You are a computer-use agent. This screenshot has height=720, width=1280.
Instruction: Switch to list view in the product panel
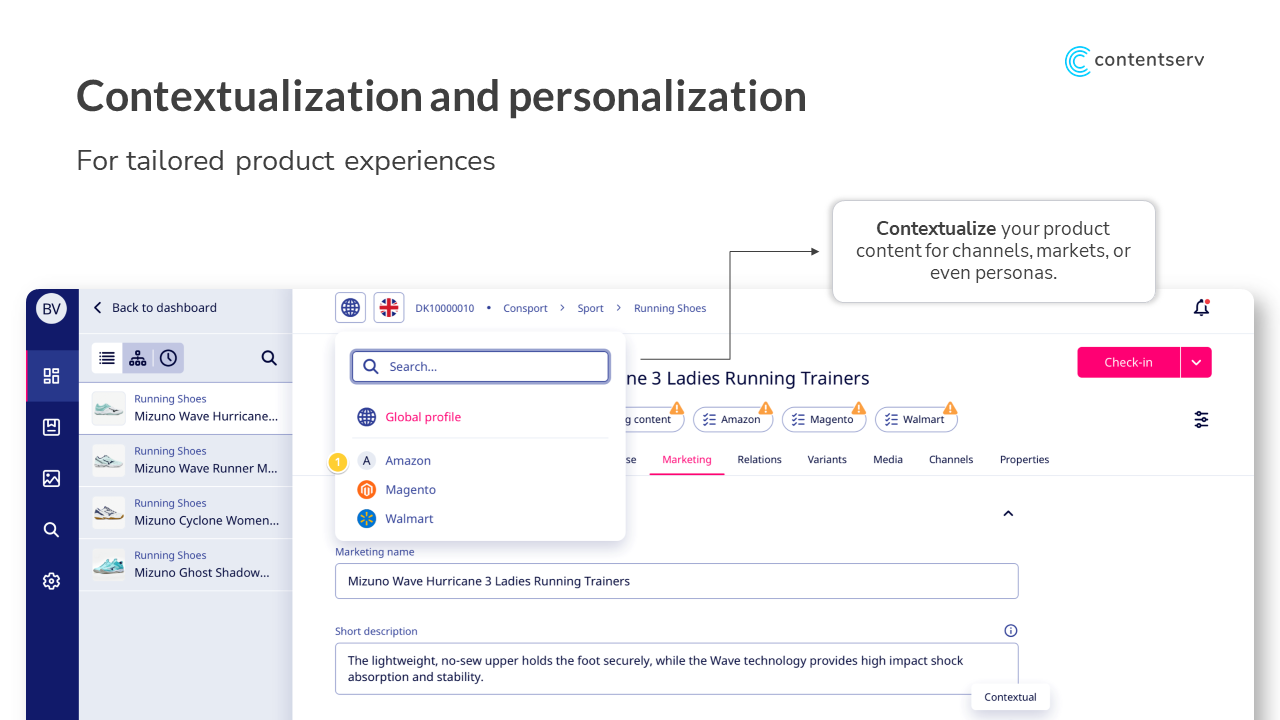107,357
